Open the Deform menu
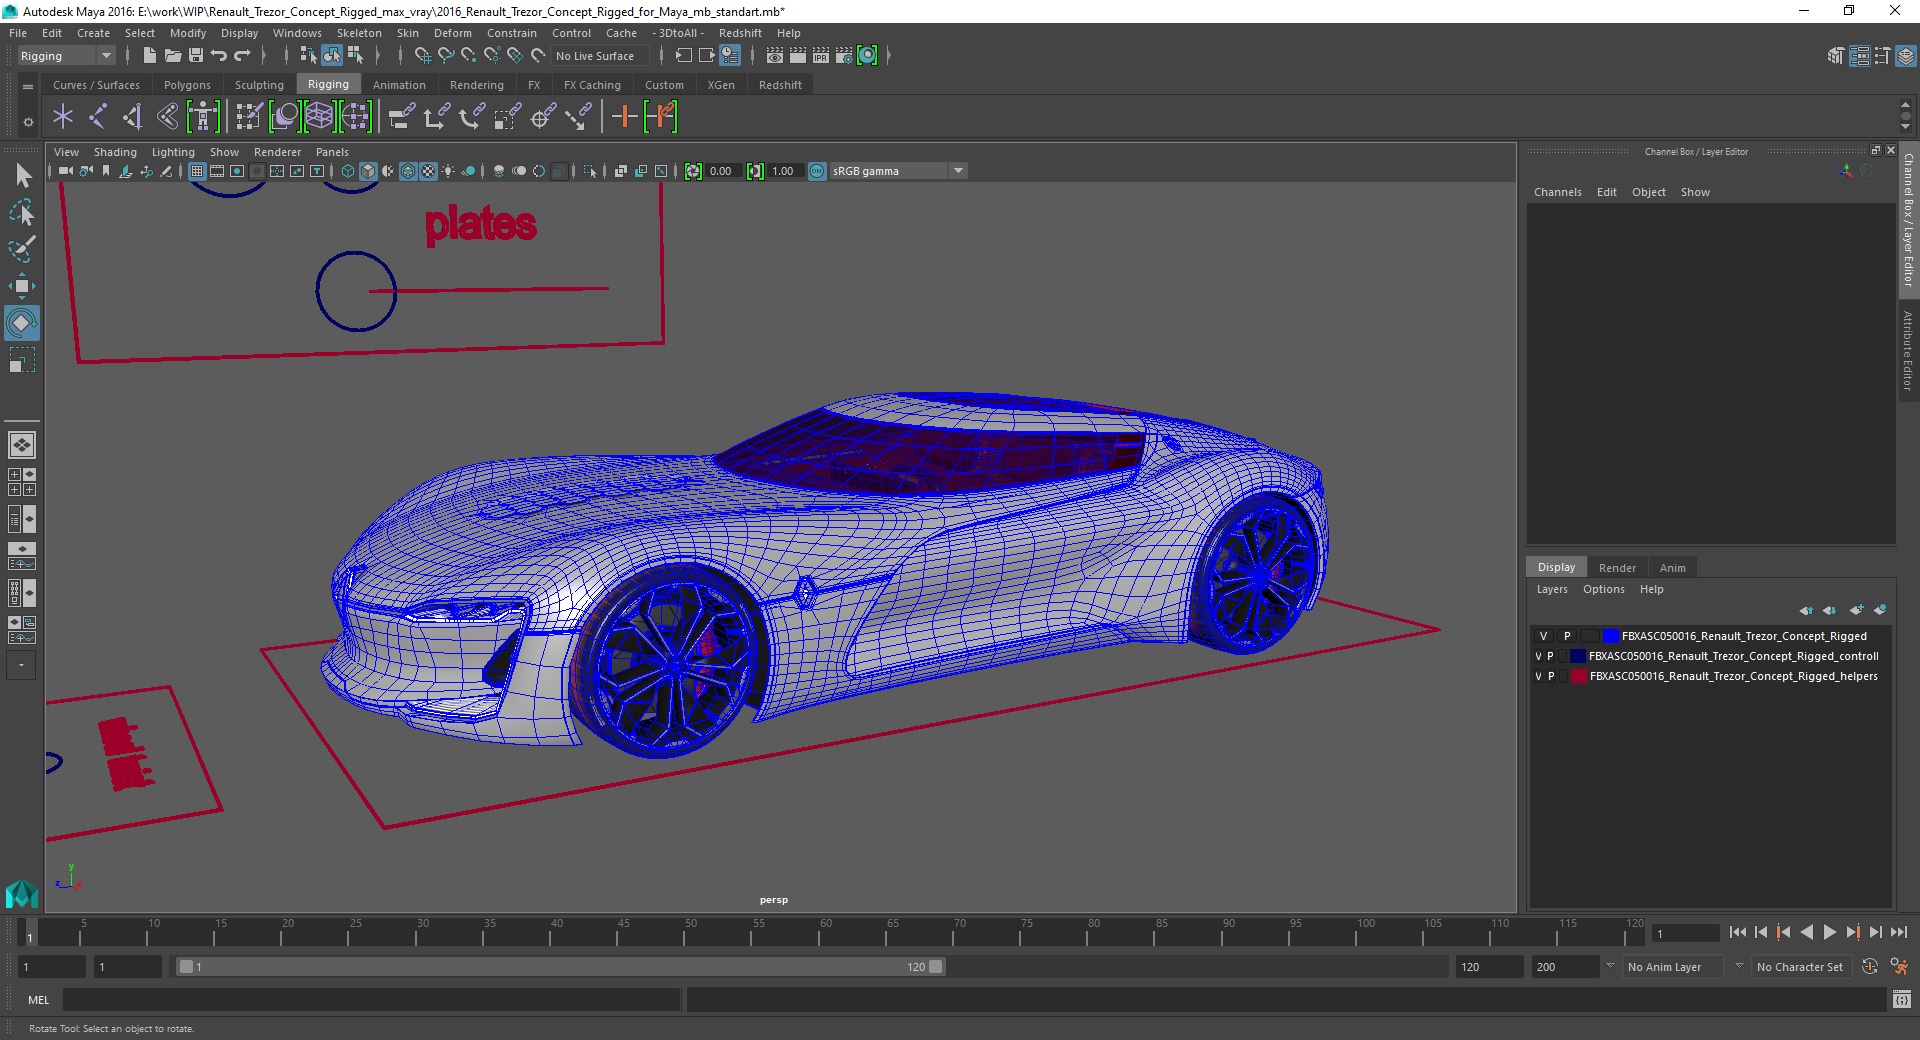Image resolution: width=1920 pixels, height=1040 pixels. click(x=452, y=33)
